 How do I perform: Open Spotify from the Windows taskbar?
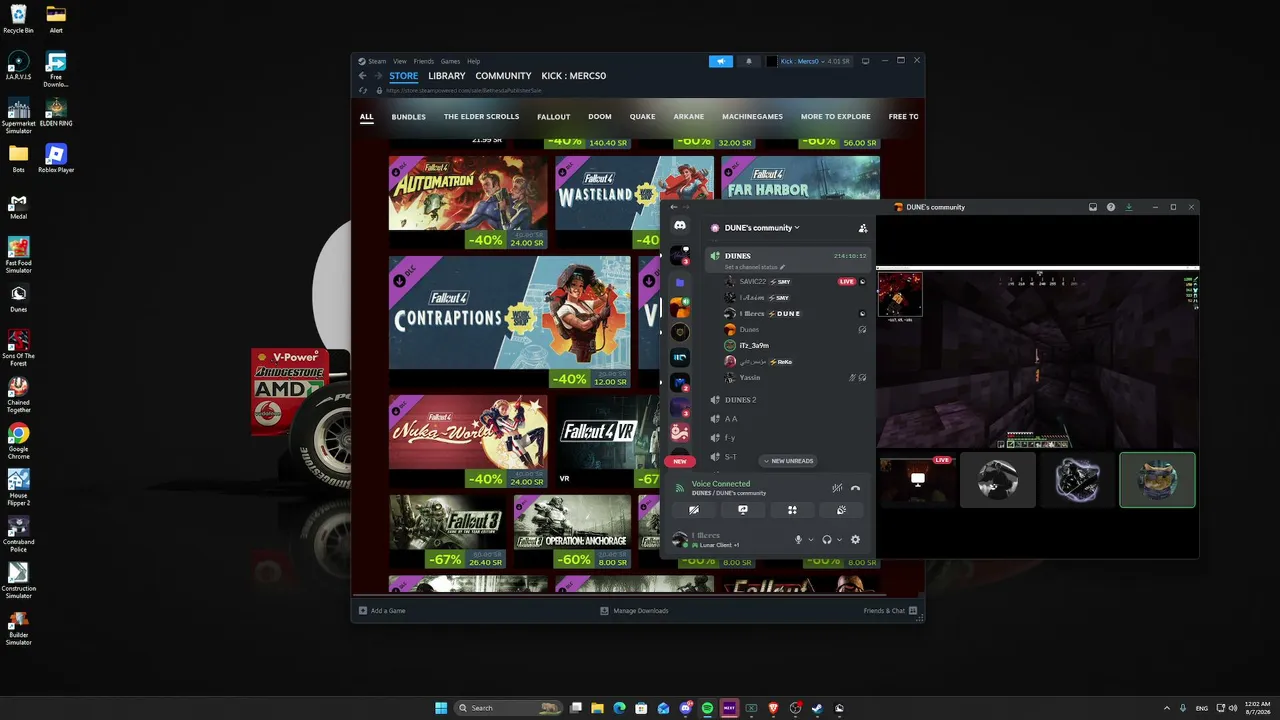(x=707, y=708)
